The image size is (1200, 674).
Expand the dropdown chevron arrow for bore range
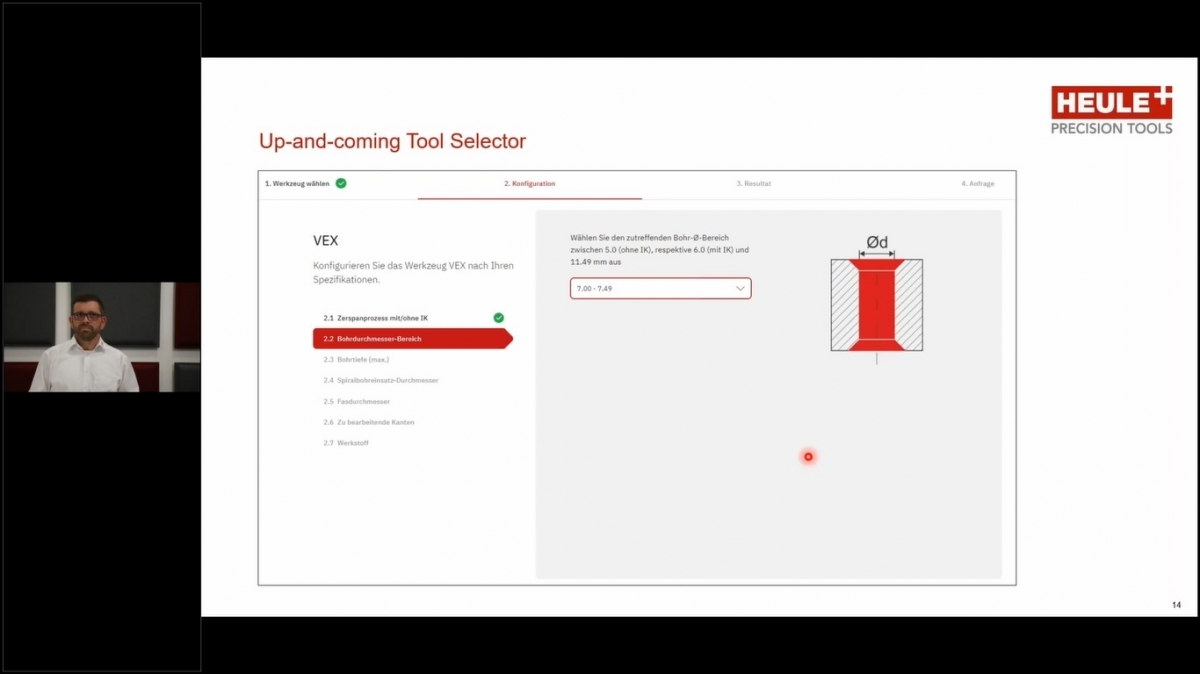pyautogui.click(x=740, y=288)
